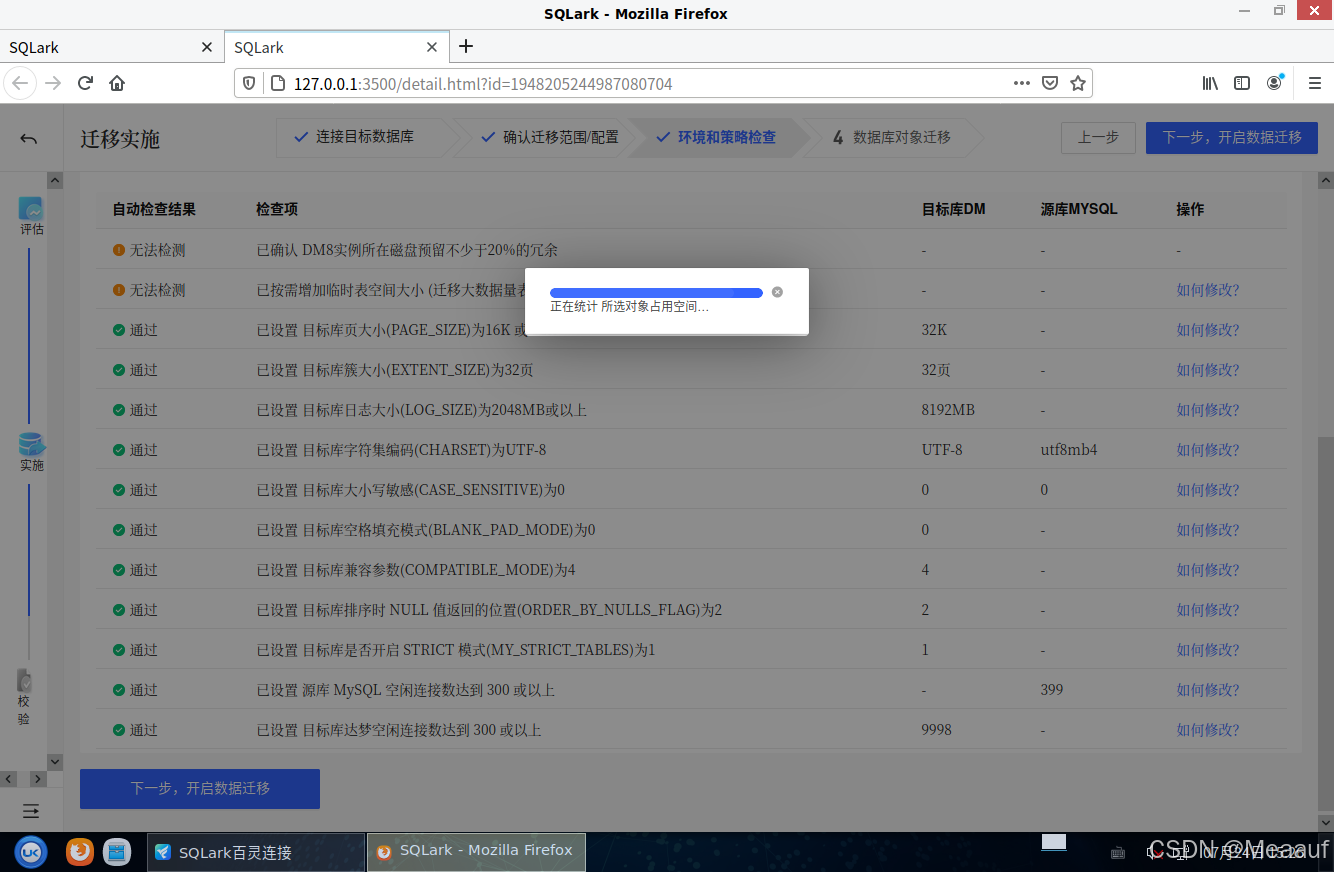Image resolution: width=1334 pixels, height=872 pixels.
Task: Open the UOS launcher in the taskbar
Action: 31,851
